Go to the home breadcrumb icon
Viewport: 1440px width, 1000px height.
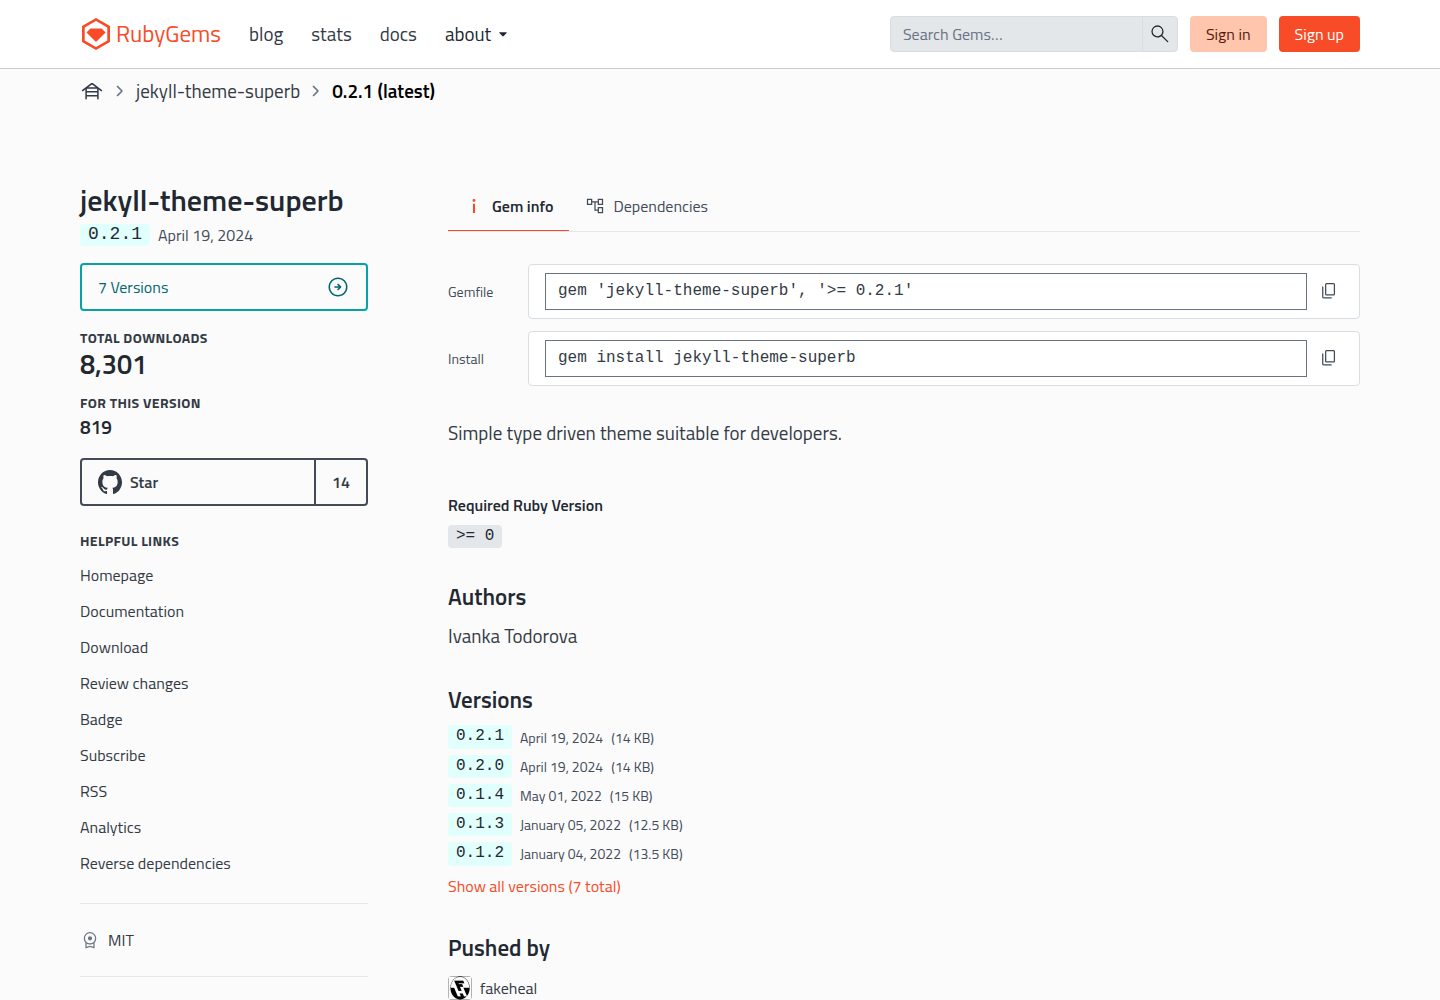[92, 91]
